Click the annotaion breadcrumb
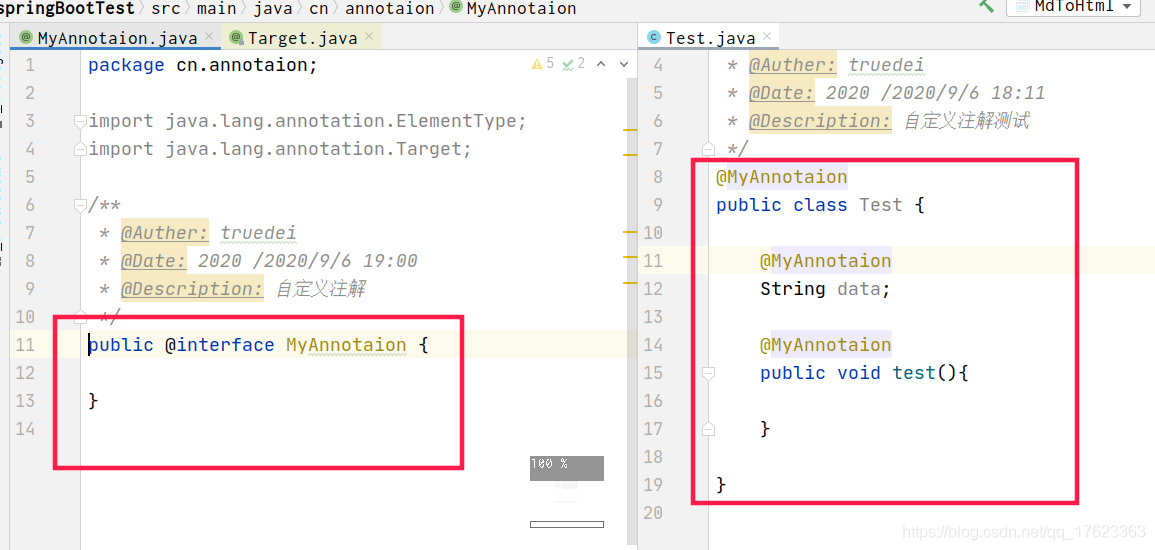Screen dimensions: 1155x550 pos(390,8)
